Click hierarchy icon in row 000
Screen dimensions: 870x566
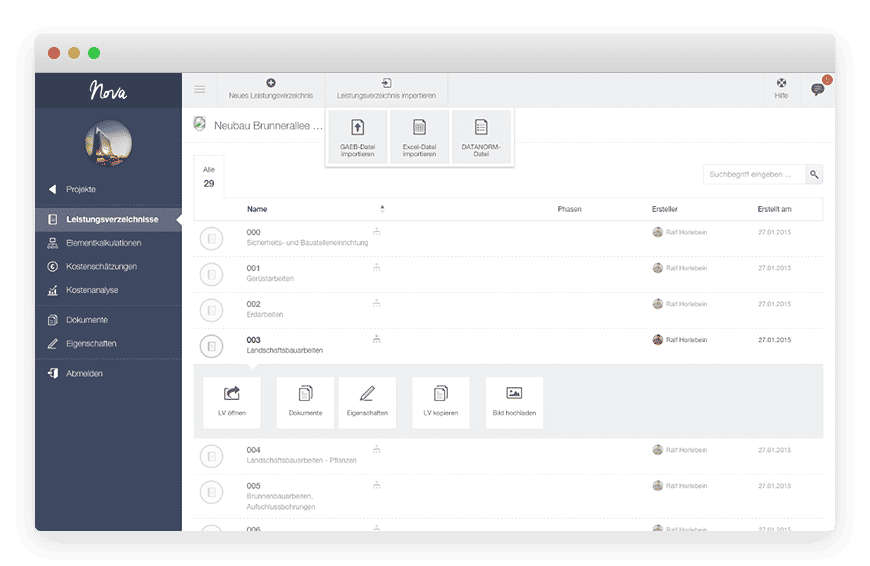point(377,231)
